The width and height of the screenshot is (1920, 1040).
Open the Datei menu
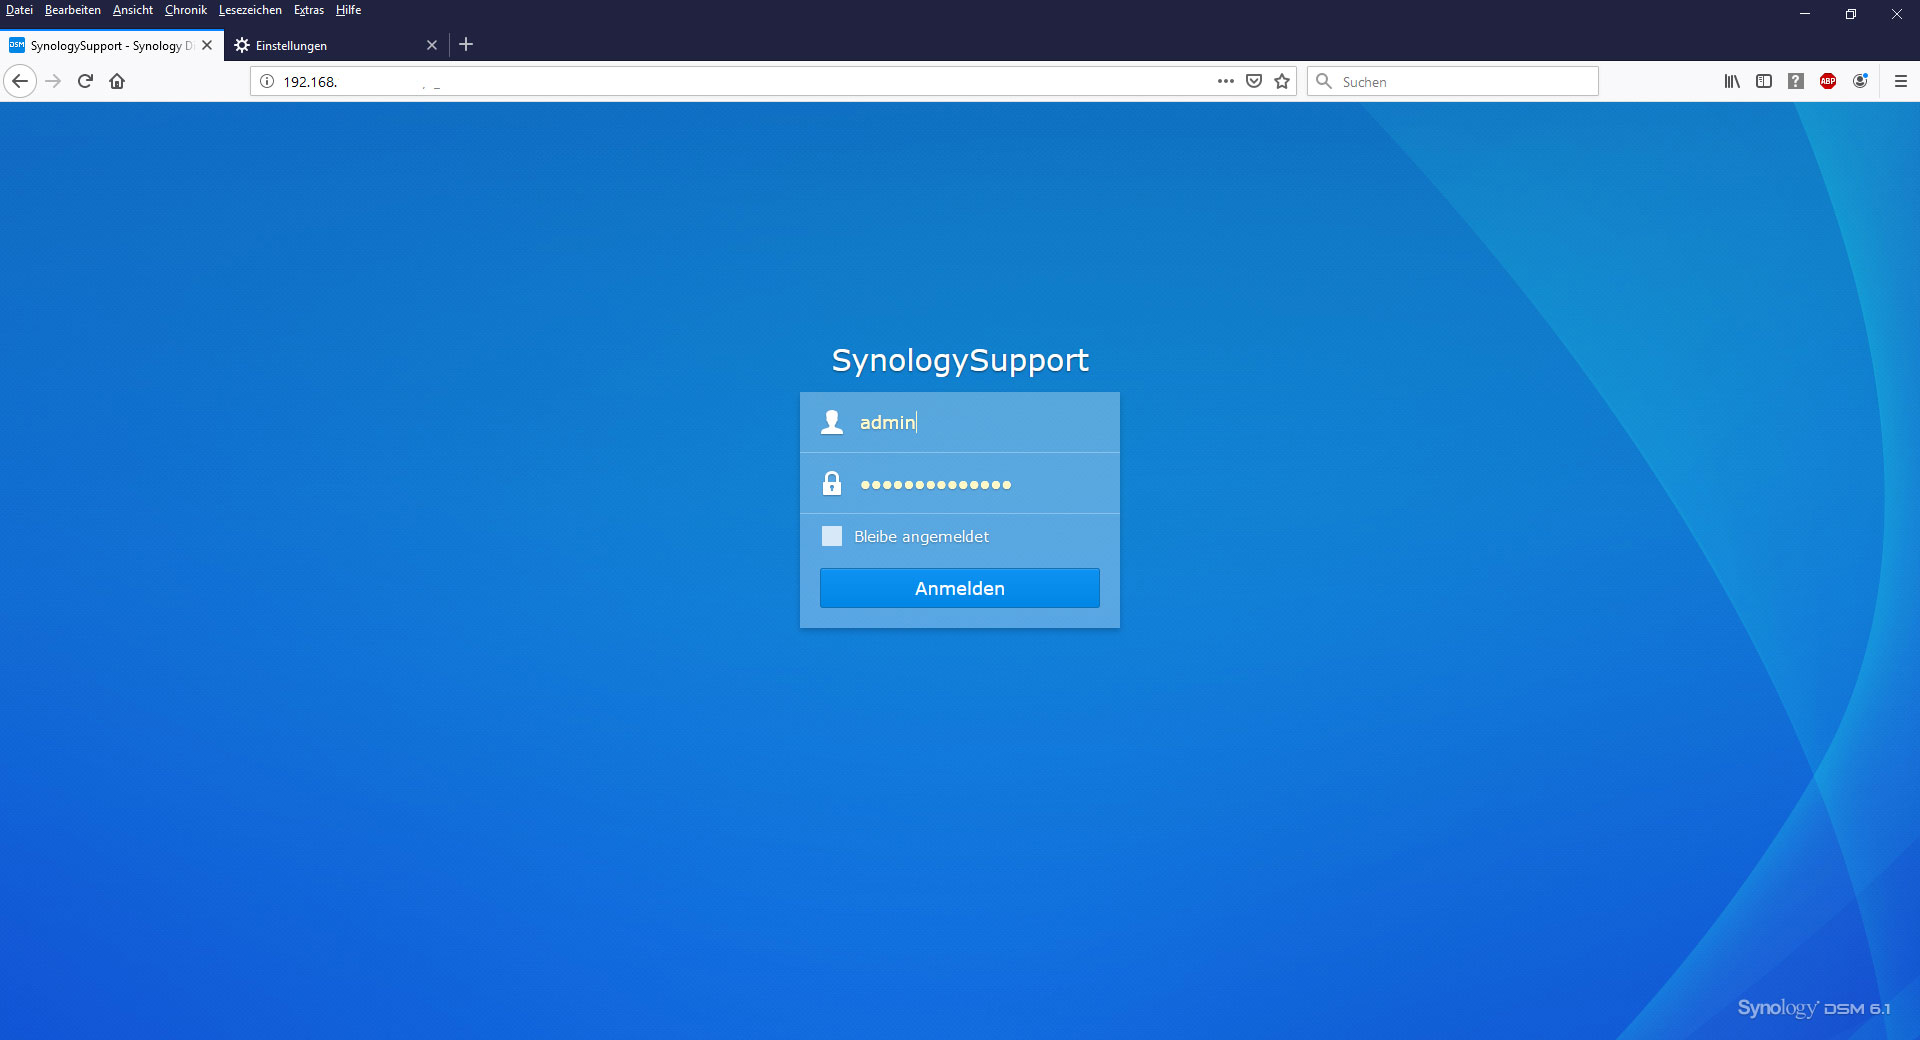point(19,10)
